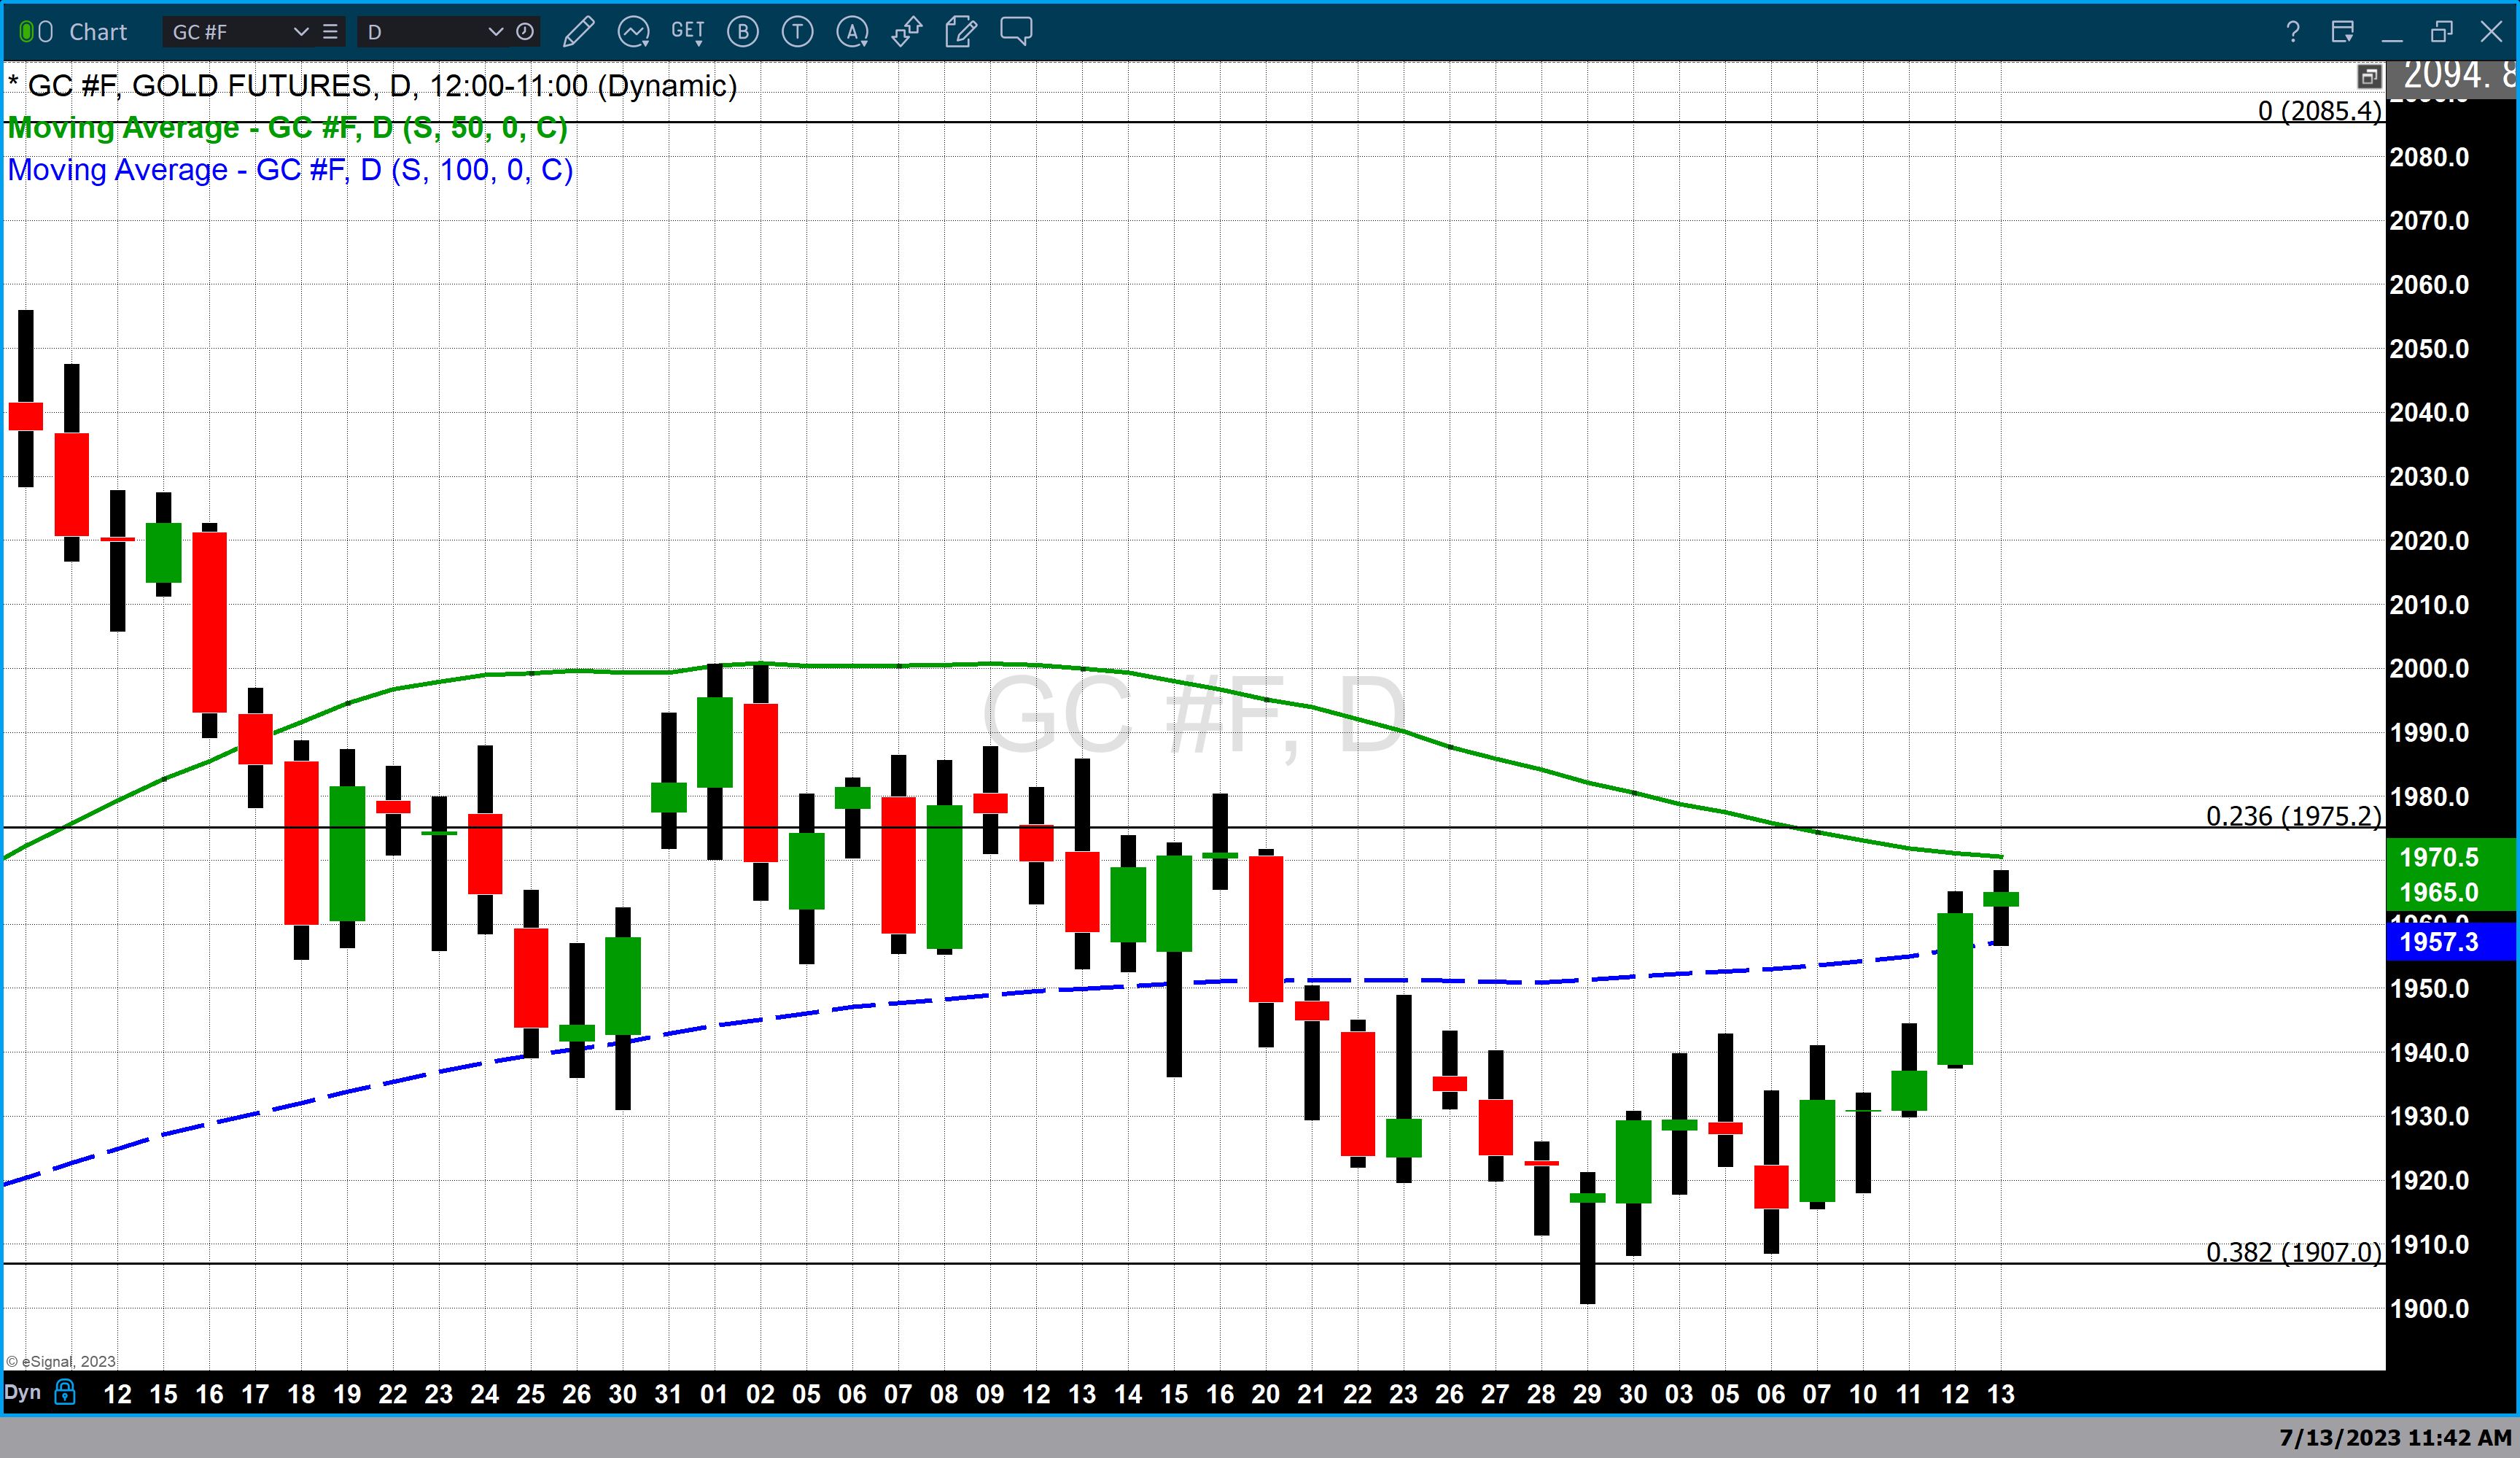The width and height of the screenshot is (2520, 1458).
Task: Select the drawing pencil tool
Action: pos(580,32)
